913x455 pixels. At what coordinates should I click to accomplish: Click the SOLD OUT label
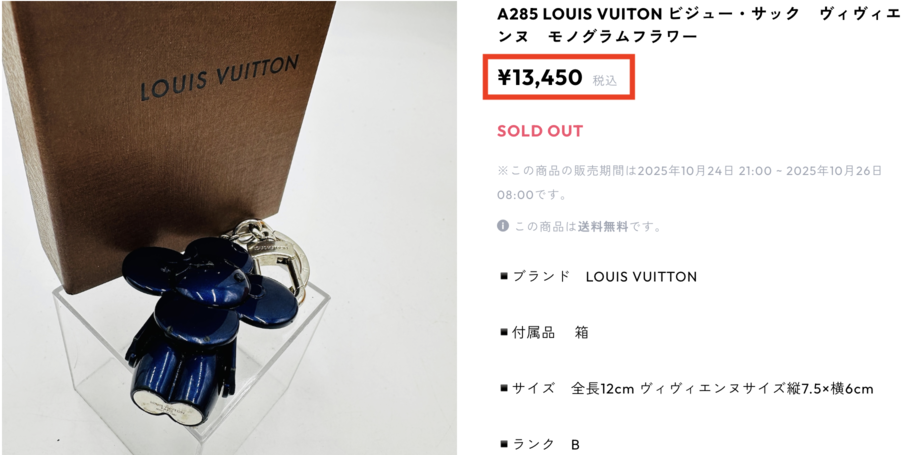click(x=540, y=131)
